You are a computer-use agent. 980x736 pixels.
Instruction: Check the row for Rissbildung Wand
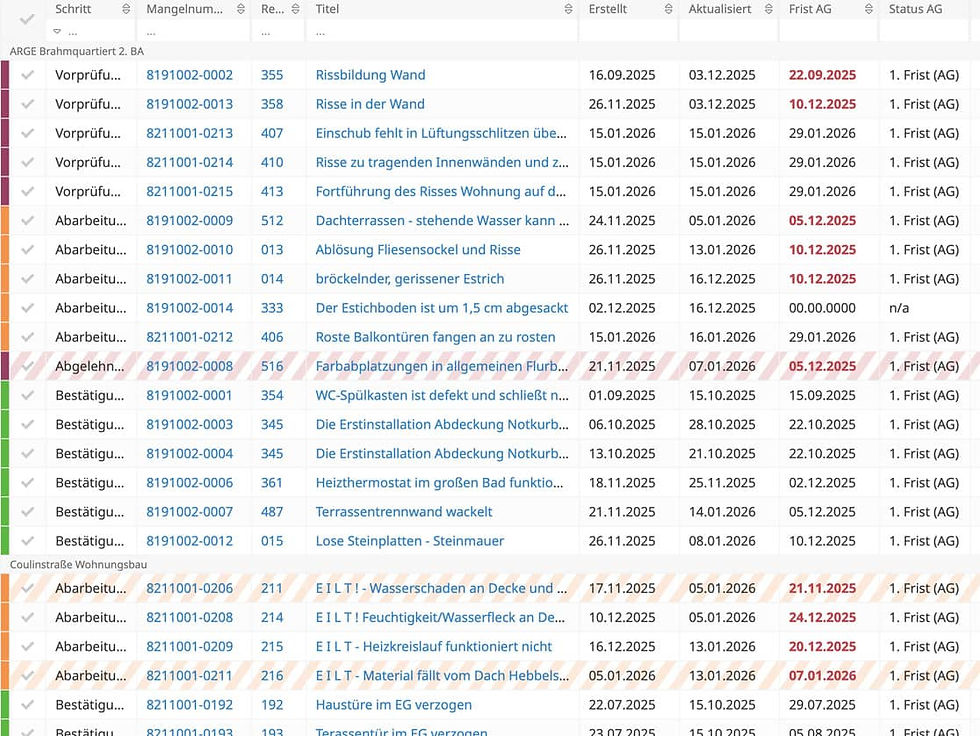(27, 75)
